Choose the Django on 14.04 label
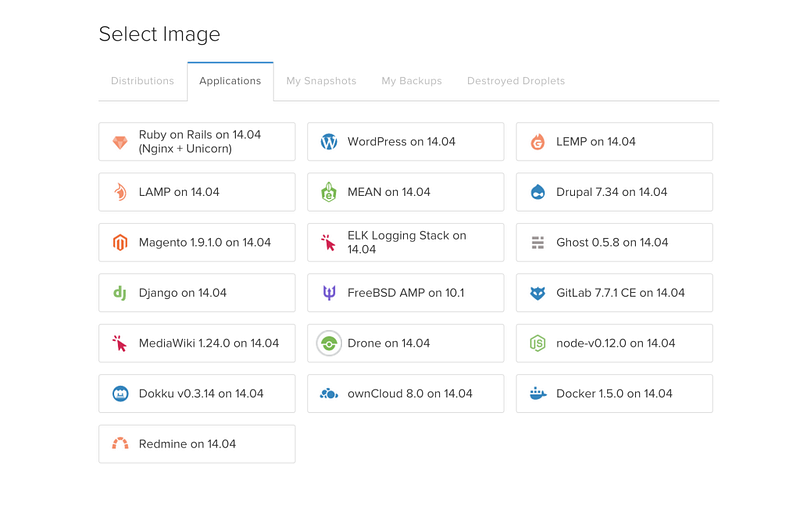The image size is (800, 505). point(183,293)
